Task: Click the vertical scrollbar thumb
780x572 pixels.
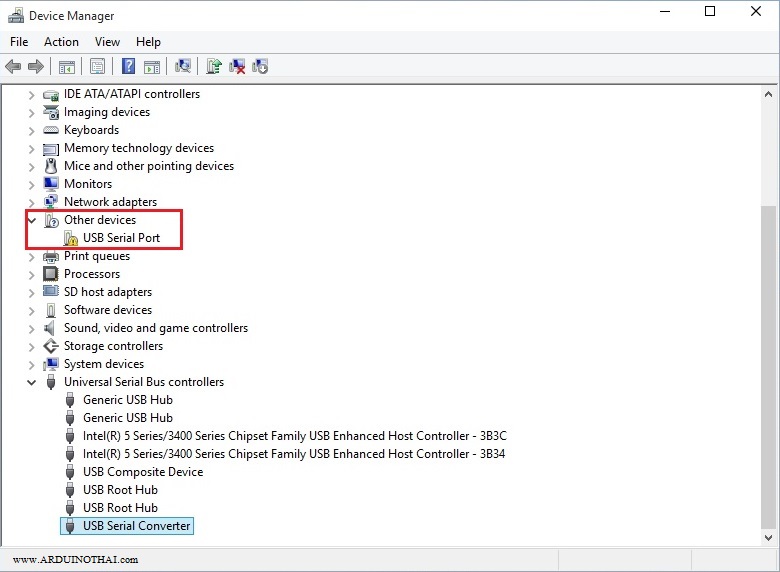Action: point(768,368)
